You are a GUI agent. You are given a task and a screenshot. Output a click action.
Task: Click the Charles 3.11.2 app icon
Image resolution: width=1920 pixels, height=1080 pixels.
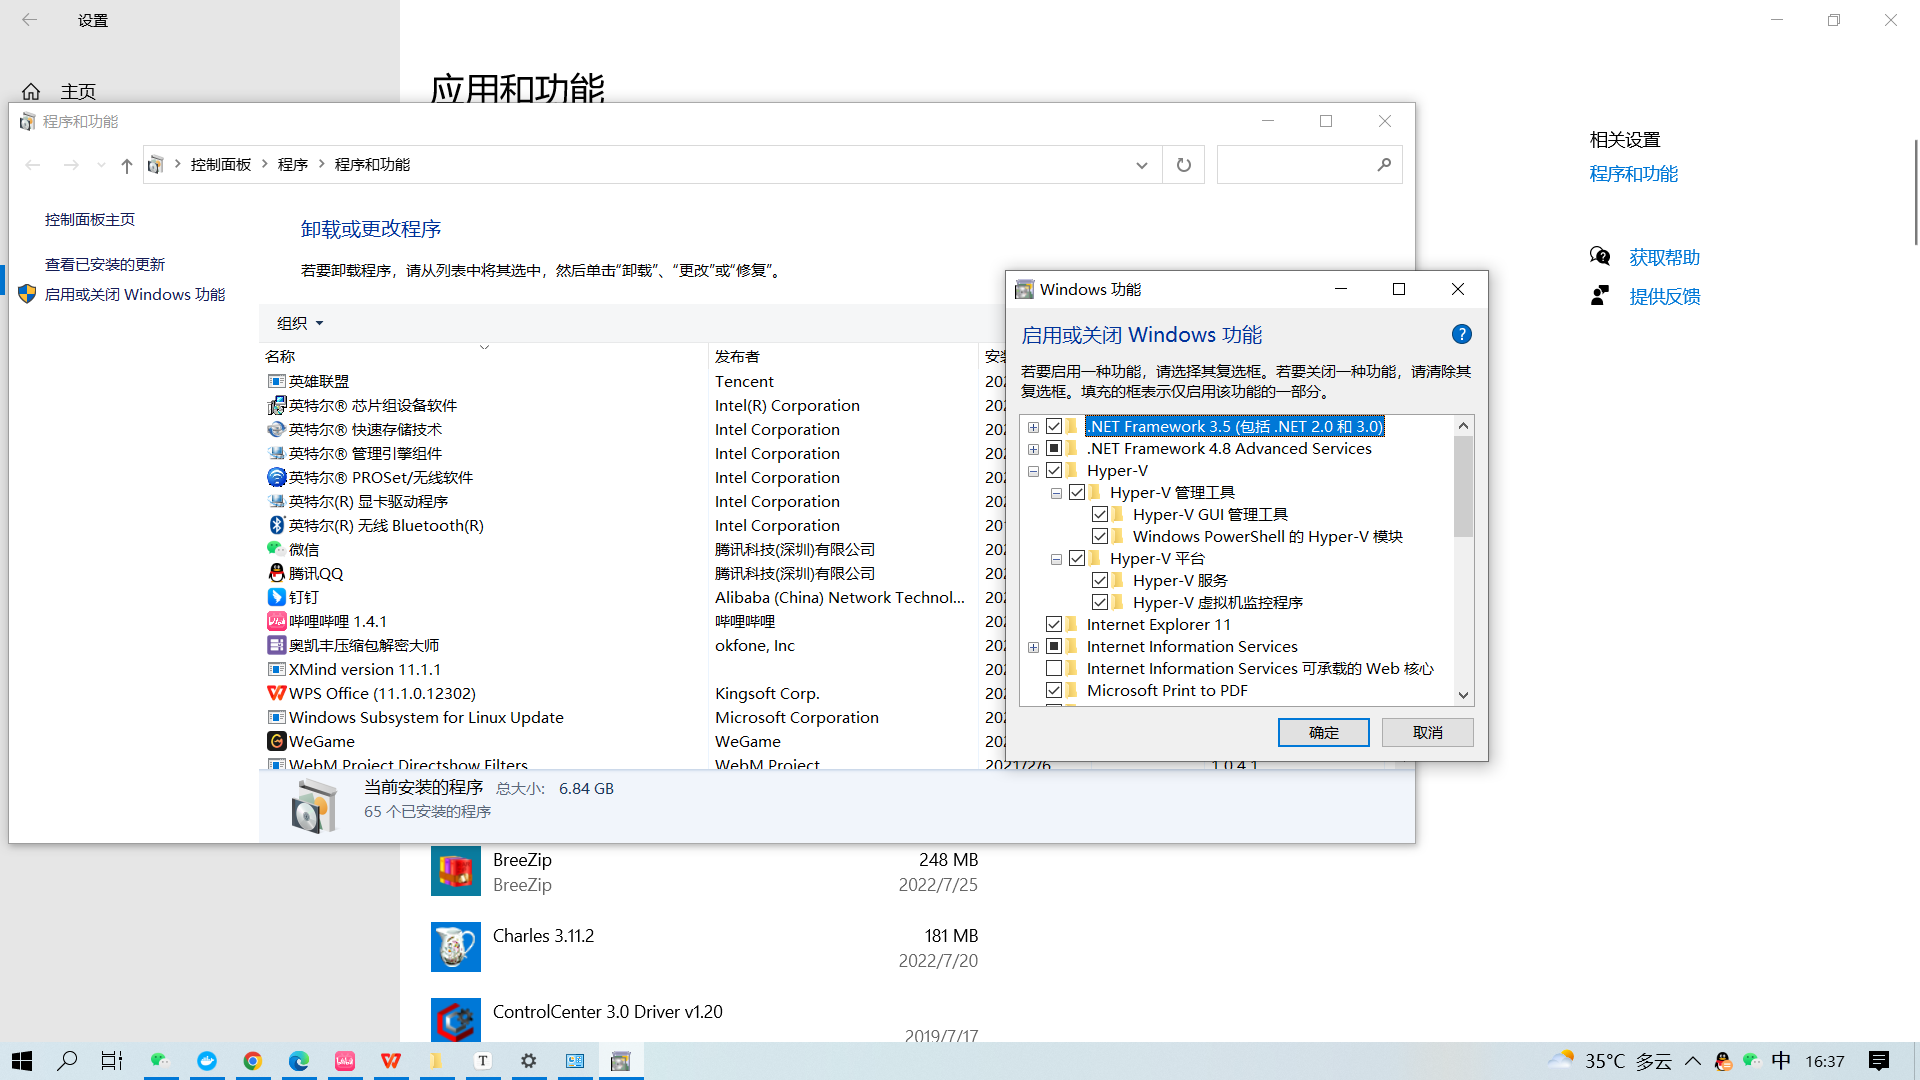point(455,947)
